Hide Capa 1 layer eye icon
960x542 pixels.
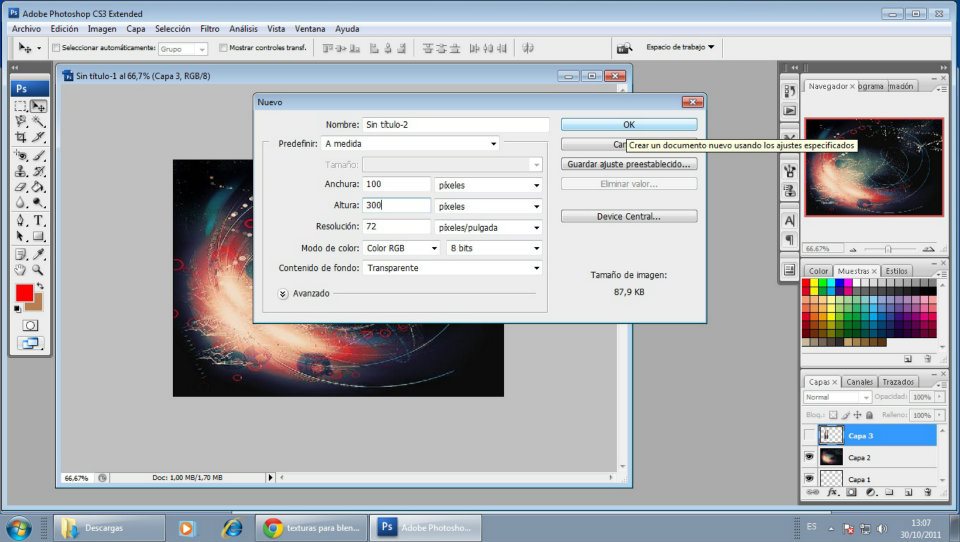click(x=809, y=478)
